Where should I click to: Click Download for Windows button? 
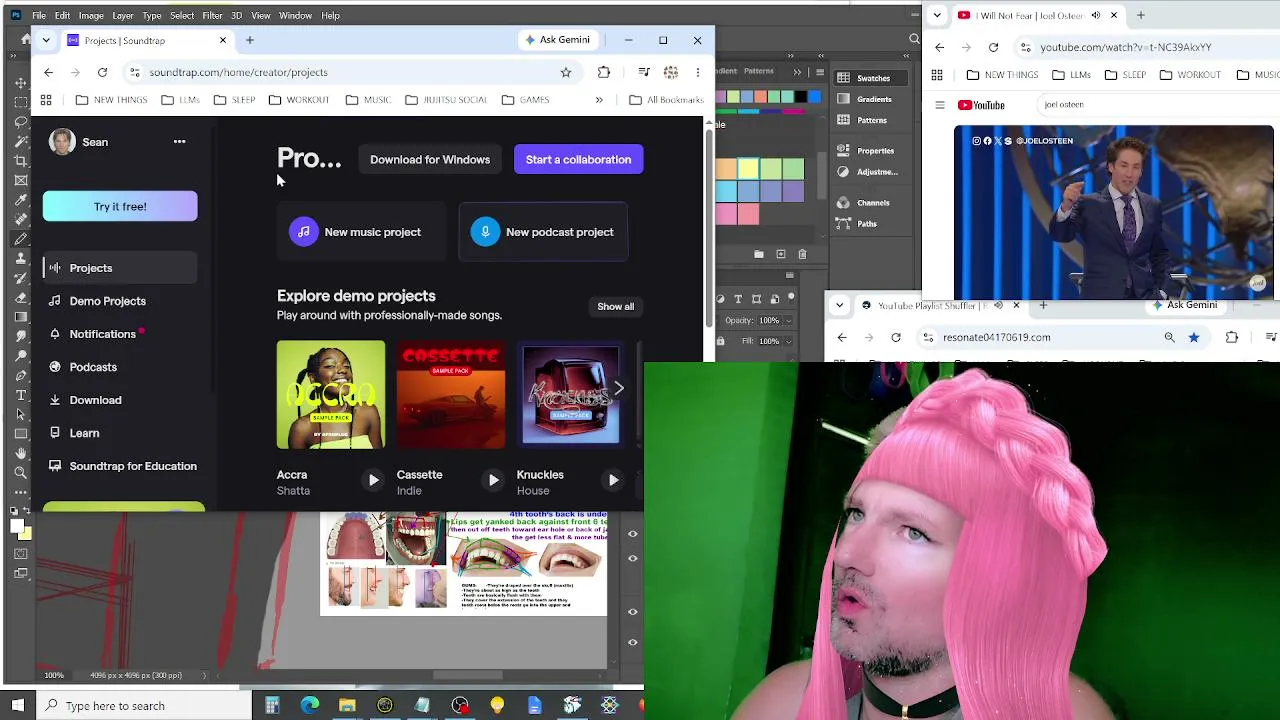(430, 160)
